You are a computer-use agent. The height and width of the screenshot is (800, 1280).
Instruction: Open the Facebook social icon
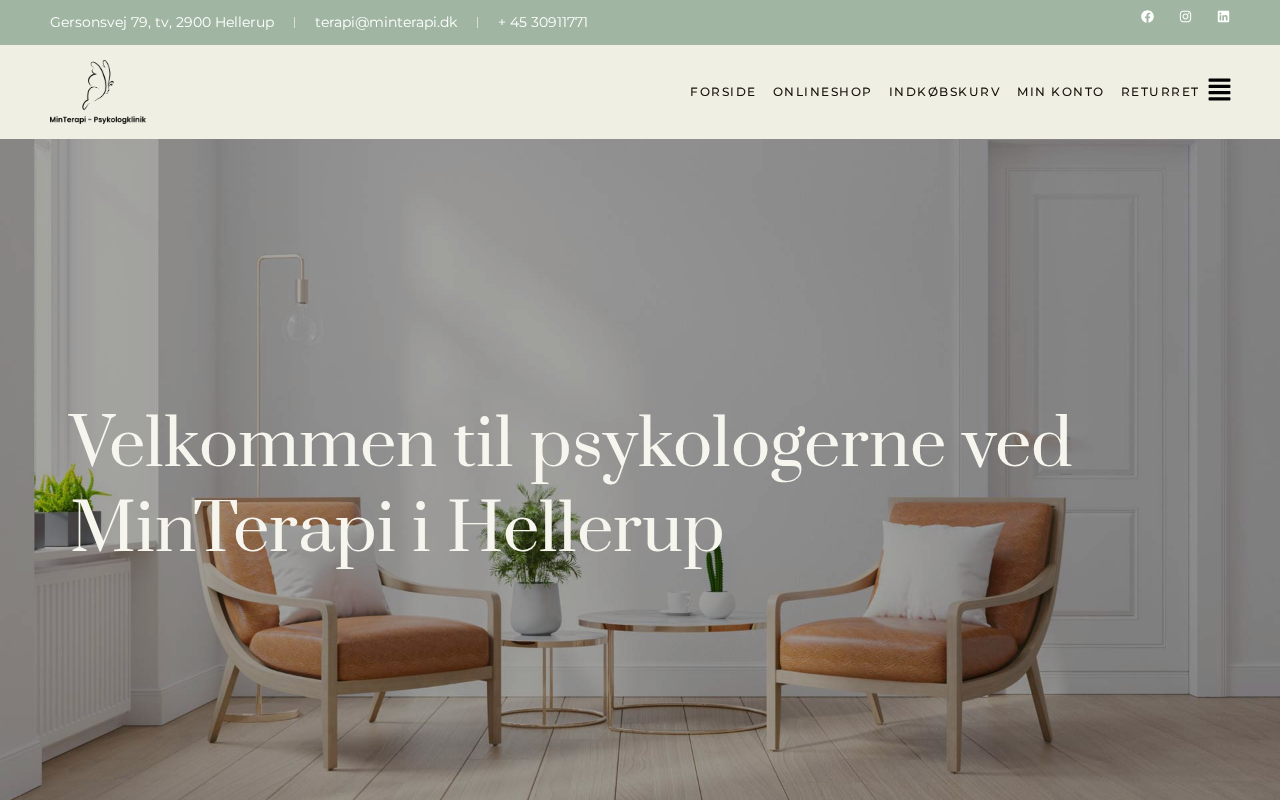click(1147, 17)
